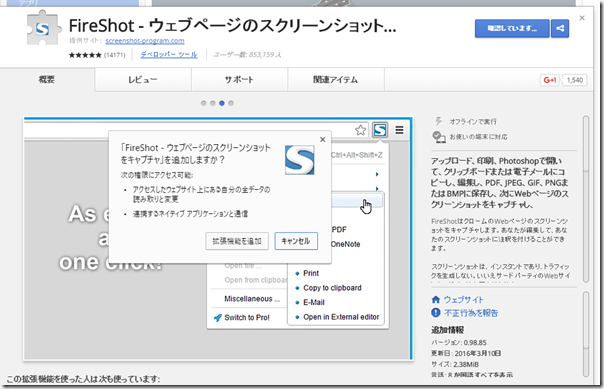The image size is (604, 389).
Task: Select the fourth carousel dot
Action: coord(231,103)
